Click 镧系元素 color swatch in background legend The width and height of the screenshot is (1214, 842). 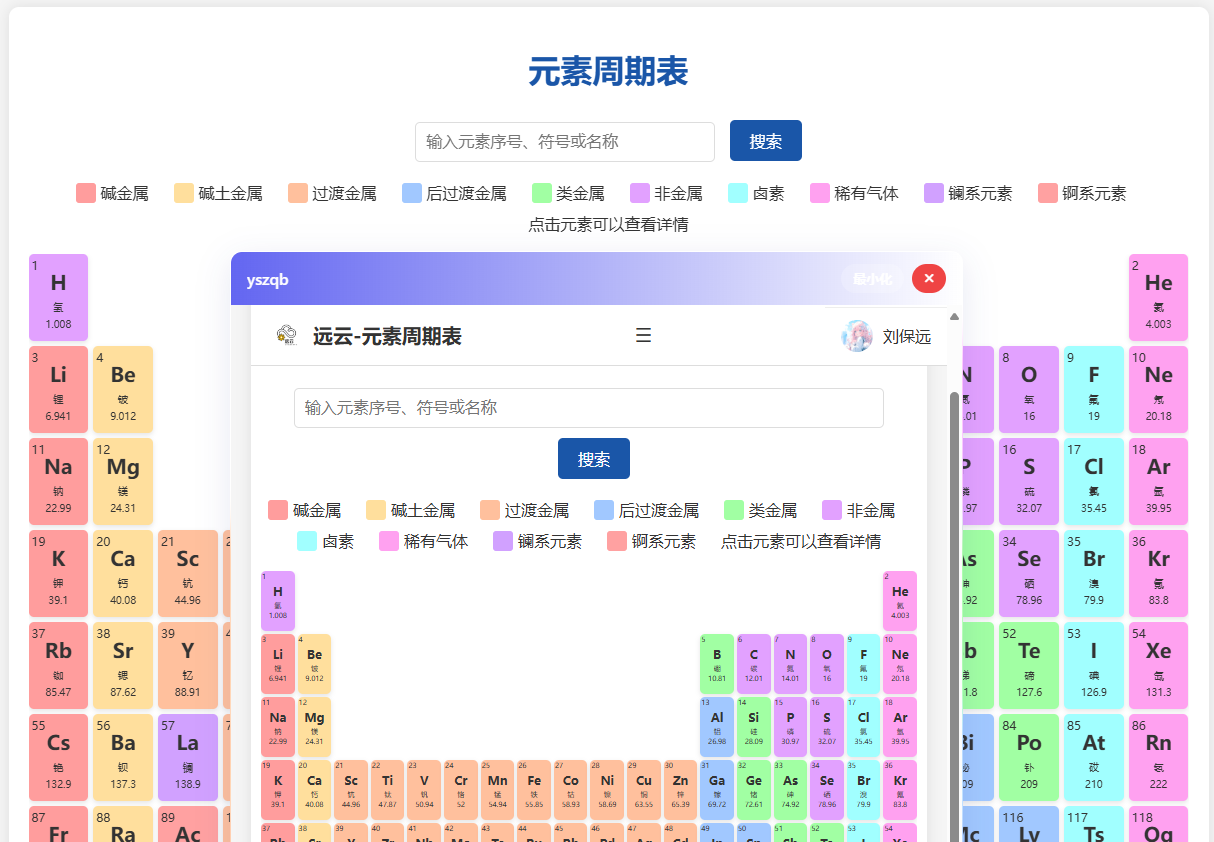(934, 193)
